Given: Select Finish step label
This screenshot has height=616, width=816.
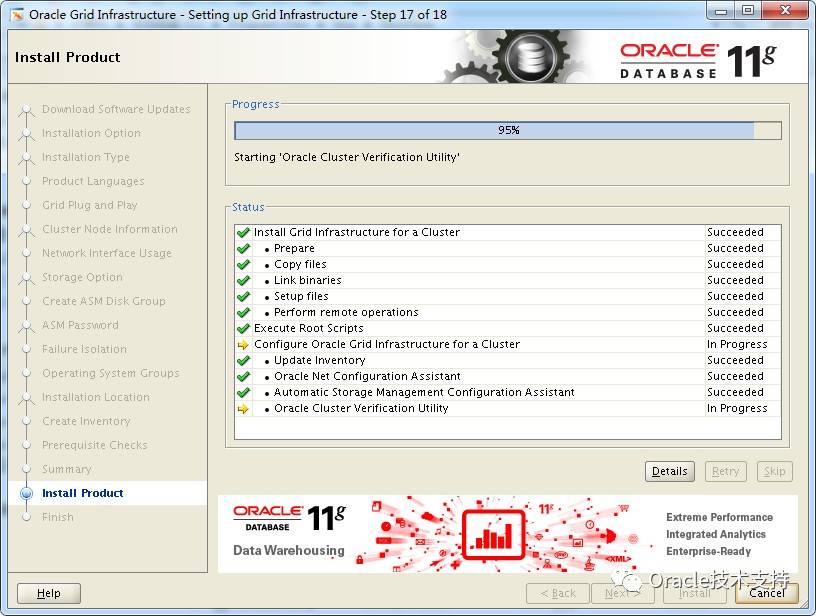Looking at the screenshot, I should 58,517.
